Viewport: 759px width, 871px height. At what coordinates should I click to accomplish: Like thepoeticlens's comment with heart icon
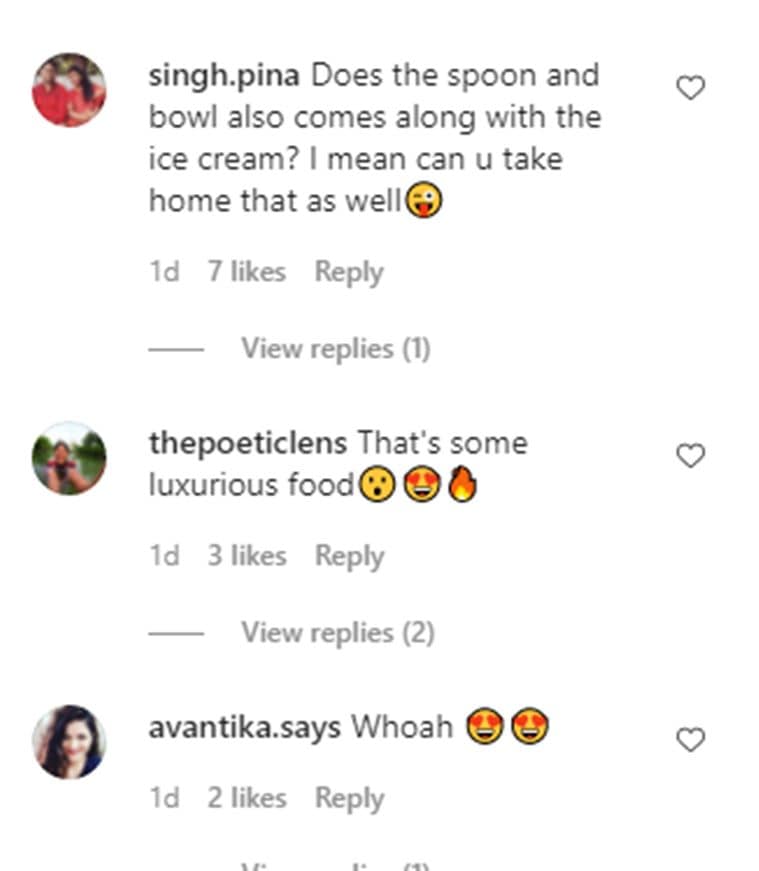click(691, 456)
